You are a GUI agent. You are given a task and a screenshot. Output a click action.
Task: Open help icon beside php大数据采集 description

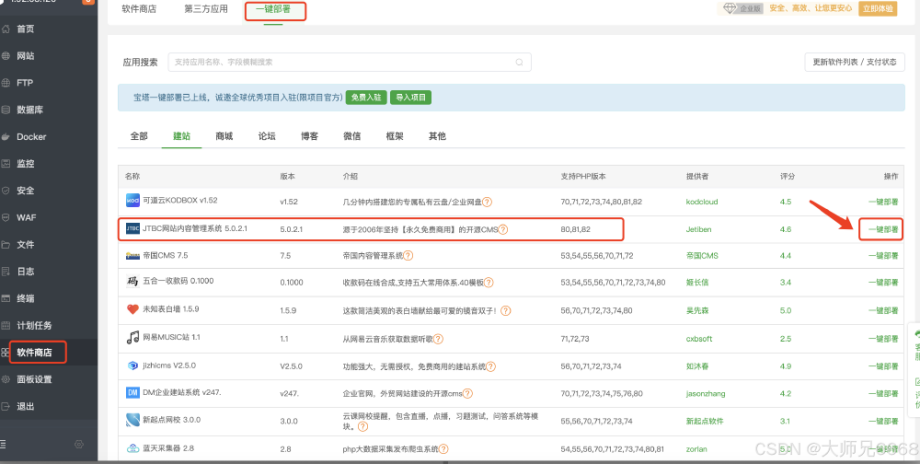pyautogui.click(x=443, y=449)
